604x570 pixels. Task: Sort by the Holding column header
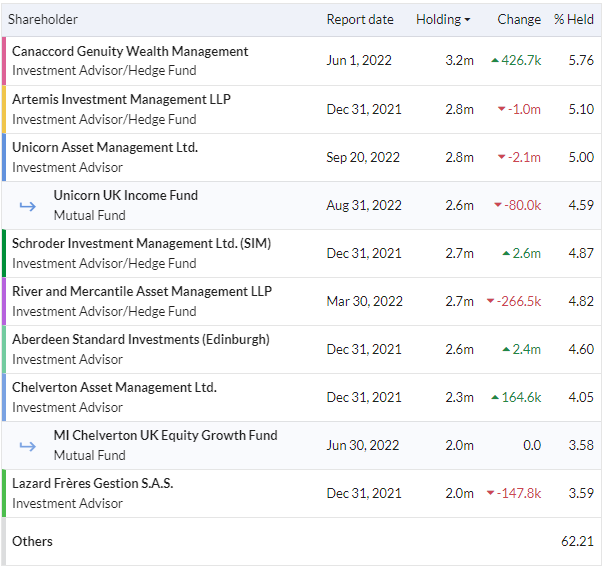coord(443,19)
